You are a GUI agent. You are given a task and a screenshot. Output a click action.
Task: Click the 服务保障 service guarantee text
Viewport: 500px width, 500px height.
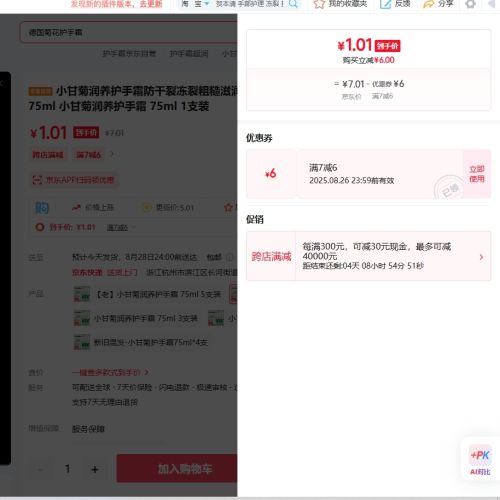click(88, 429)
